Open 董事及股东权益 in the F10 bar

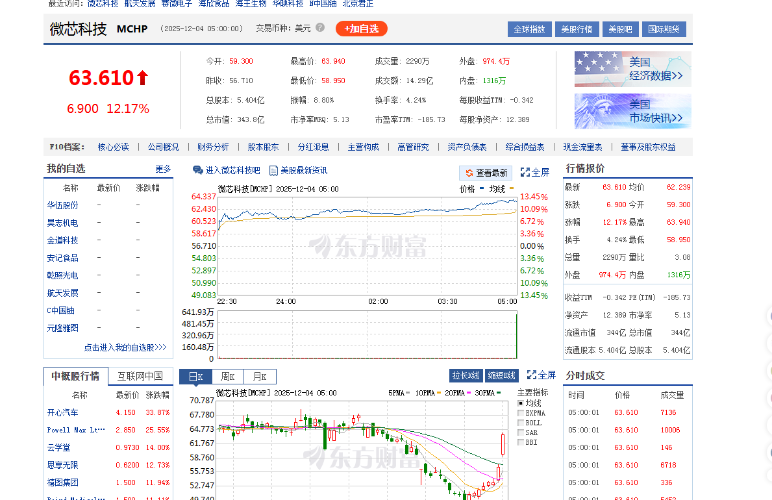pos(648,147)
